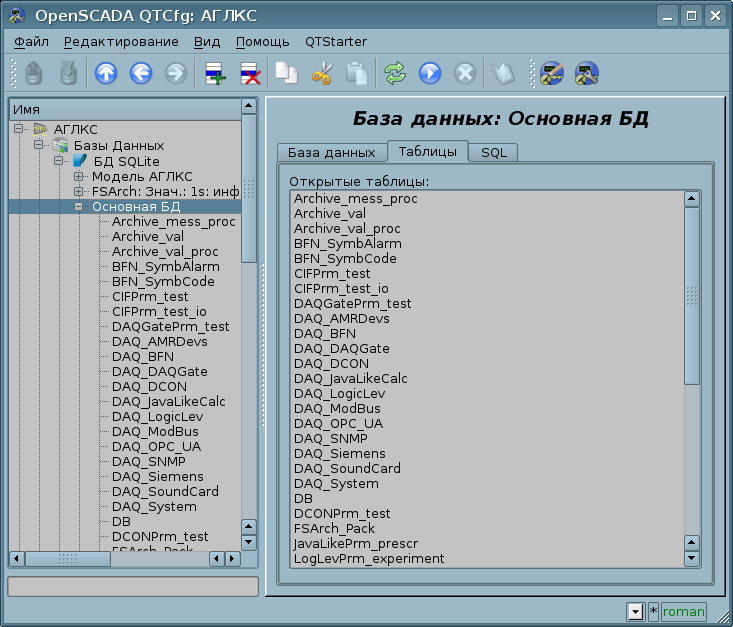This screenshot has width=733, height=627.
Task: Expand the Модель АГЛКС tree node
Action: tap(78, 176)
